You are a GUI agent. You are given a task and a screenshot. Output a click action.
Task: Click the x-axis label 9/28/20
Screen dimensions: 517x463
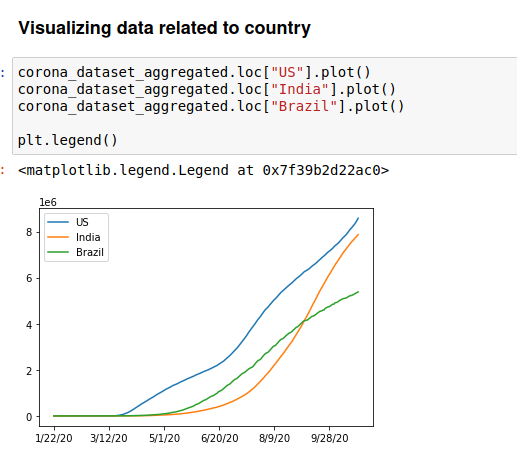coord(330,438)
